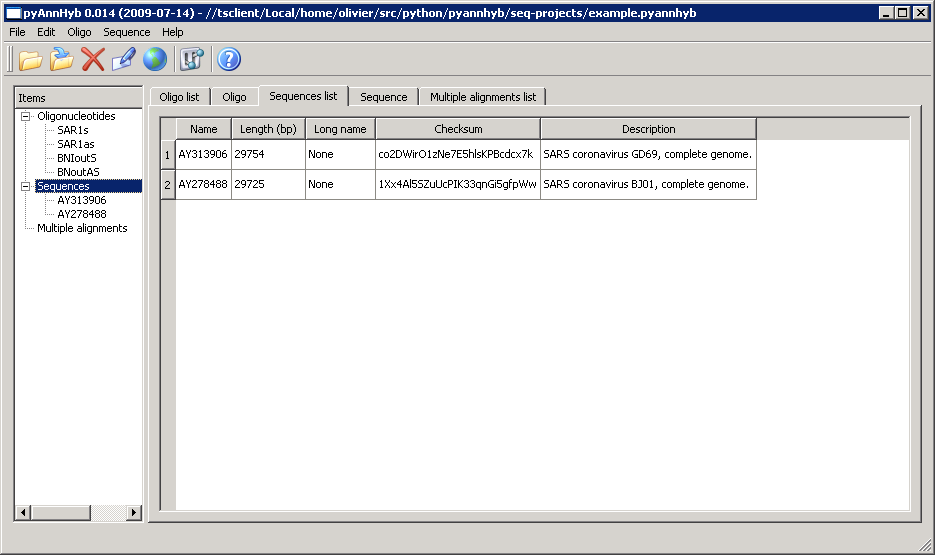
Task: Select AY278488 in the Items tree
Action: coord(81,214)
